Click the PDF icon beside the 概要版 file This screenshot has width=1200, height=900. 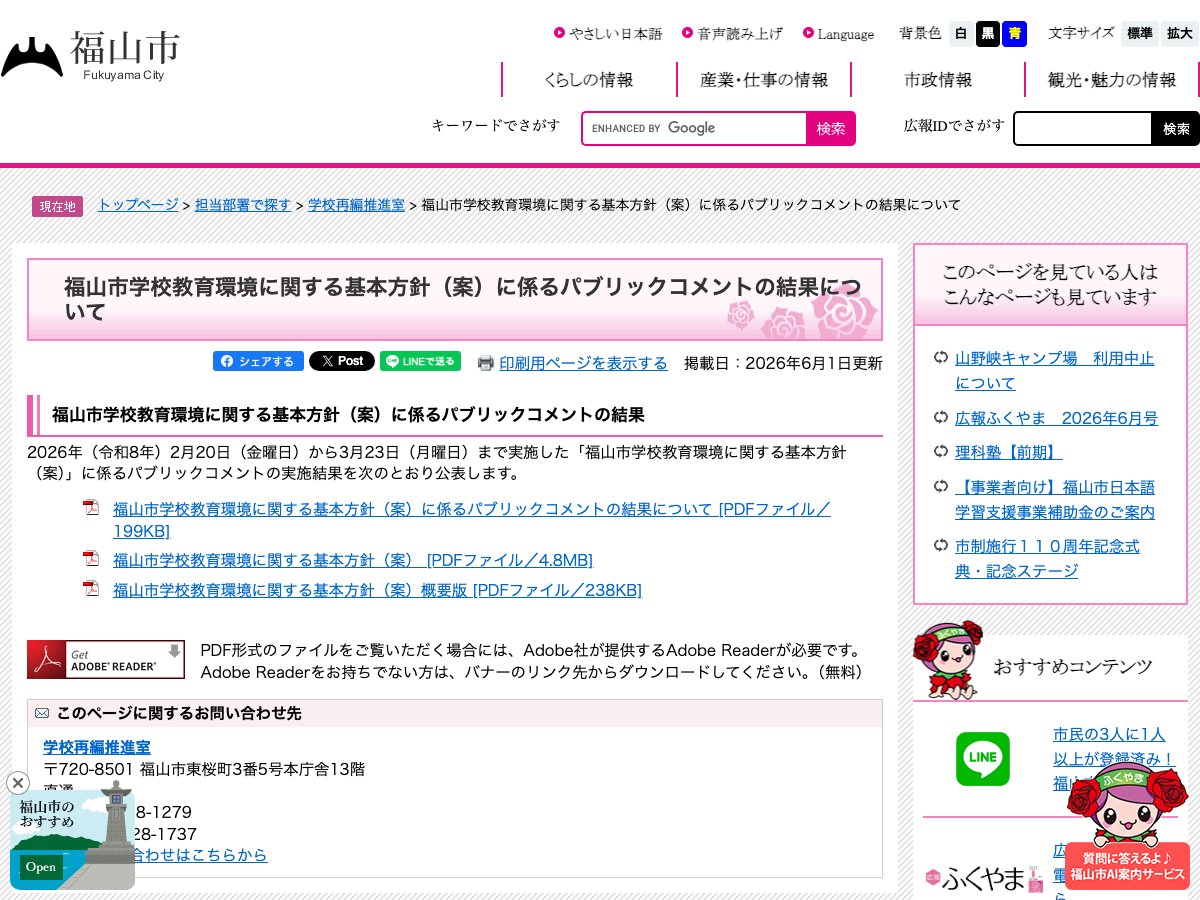pyautogui.click(x=91, y=589)
